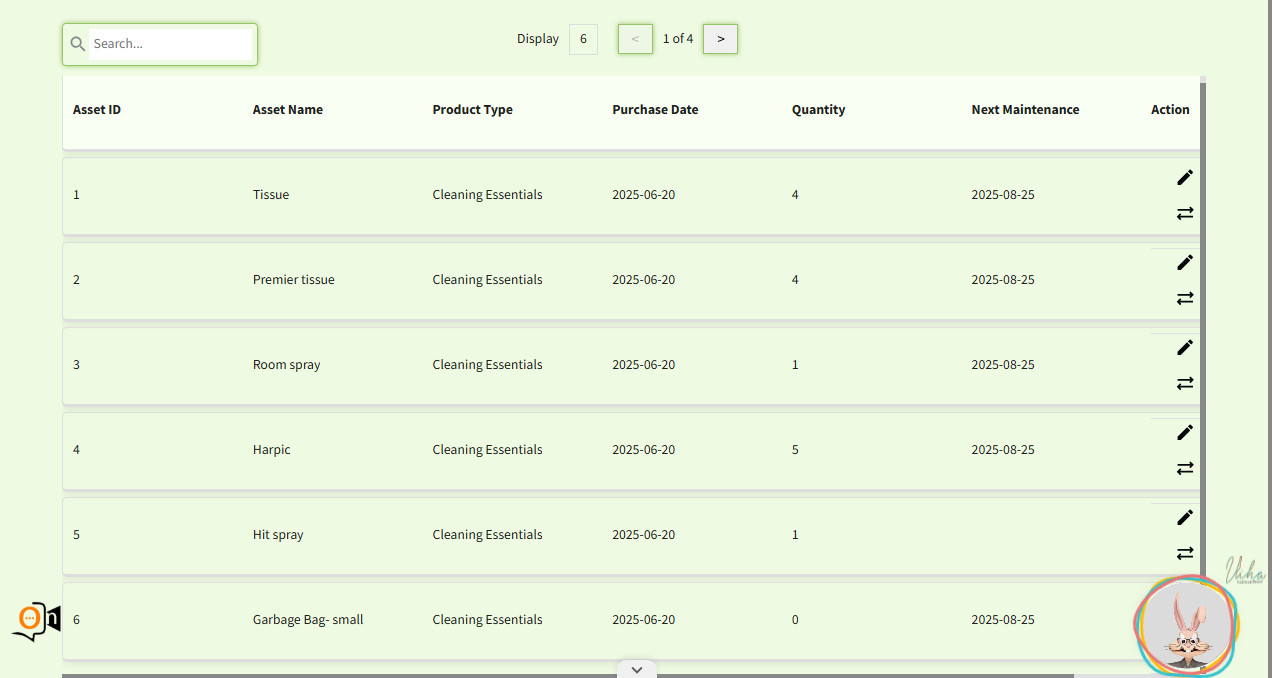Click the table's horizontal scrollbar

(568, 676)
